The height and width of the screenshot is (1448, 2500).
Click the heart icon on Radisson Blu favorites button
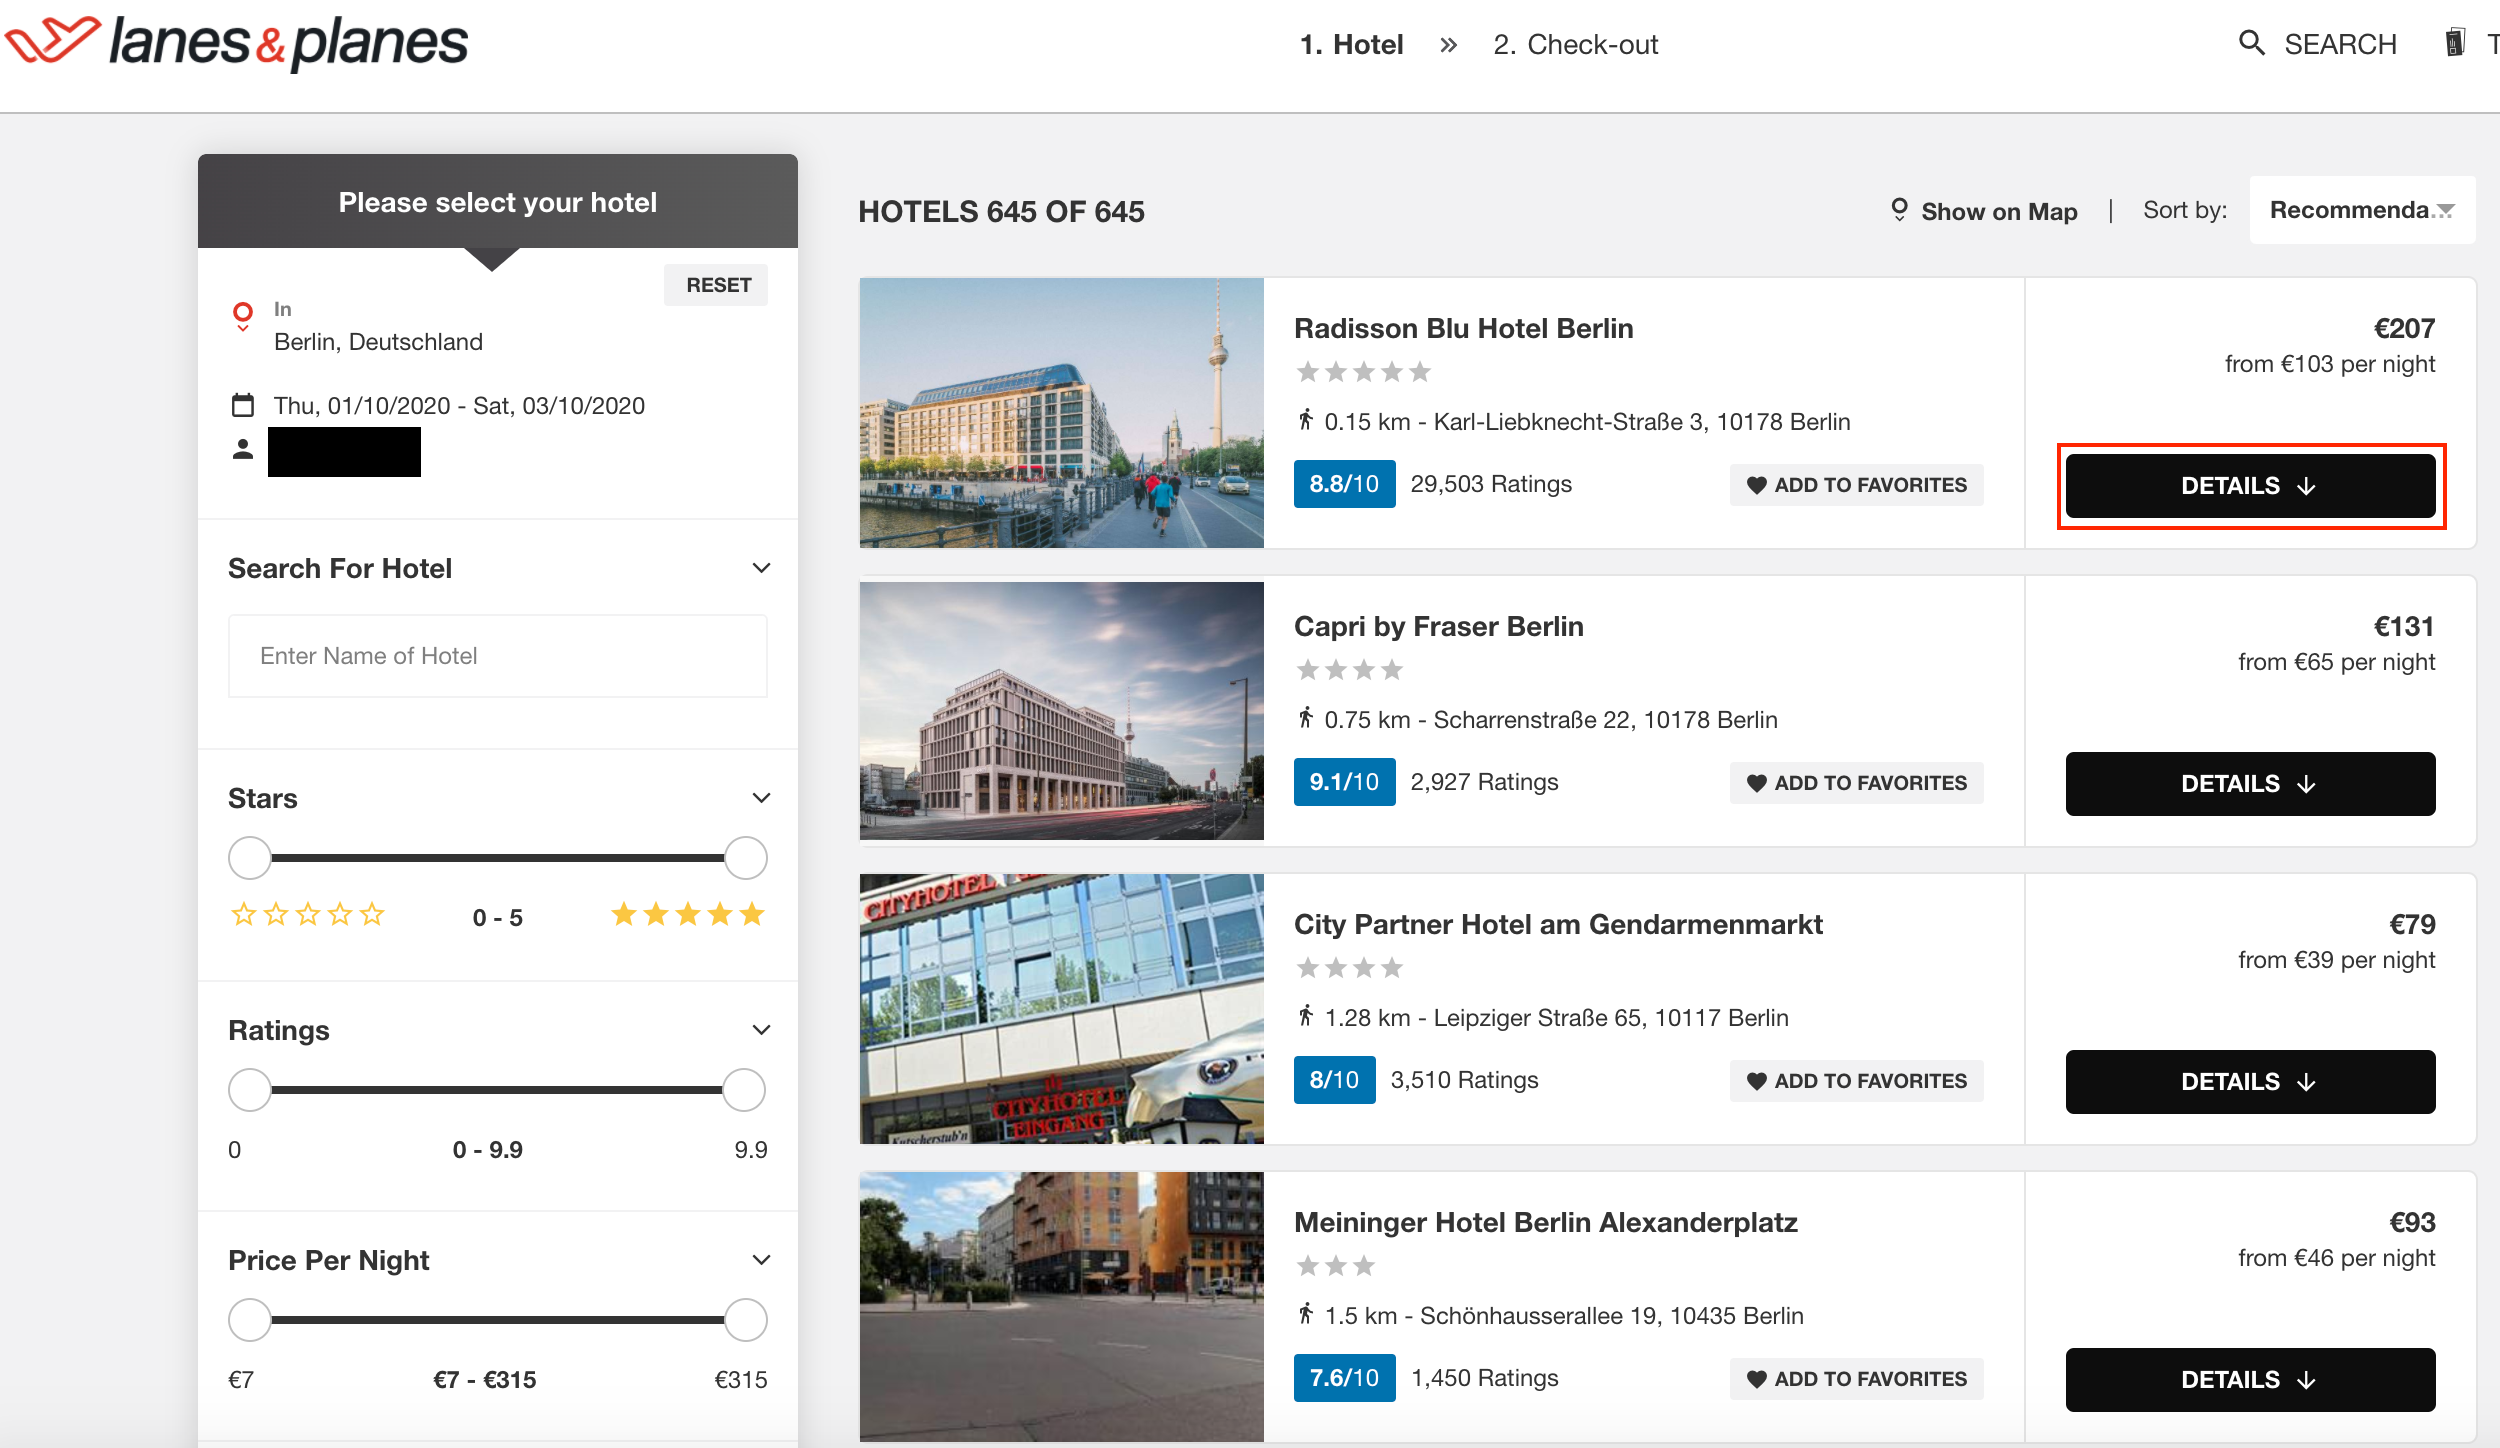(1756, 485)
